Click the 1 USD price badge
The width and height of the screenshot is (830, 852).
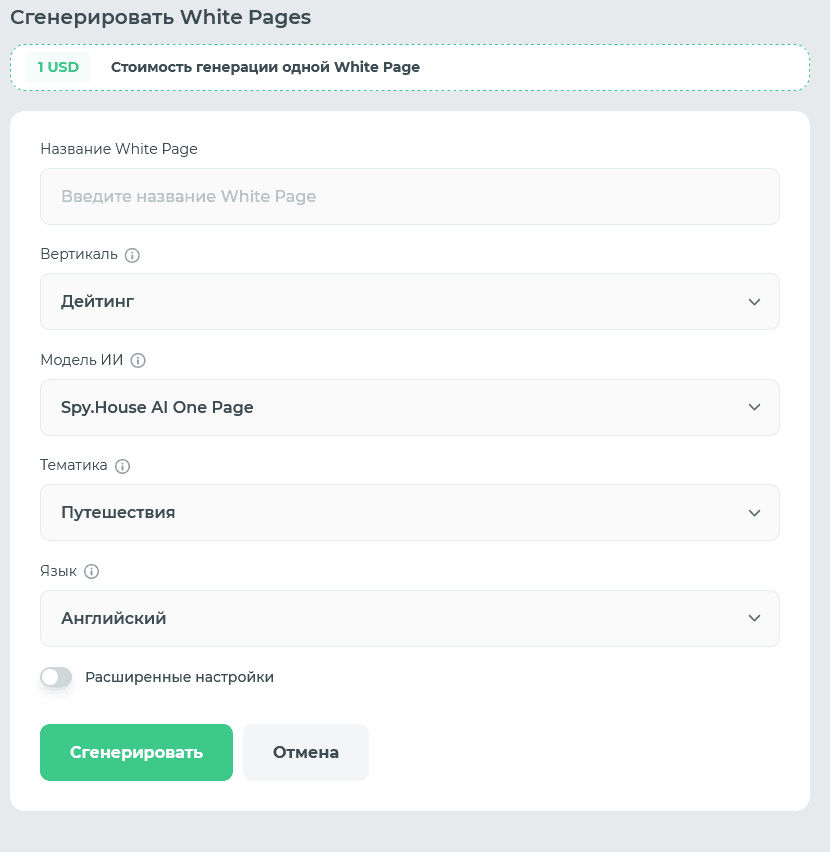(x=58, y=67)
